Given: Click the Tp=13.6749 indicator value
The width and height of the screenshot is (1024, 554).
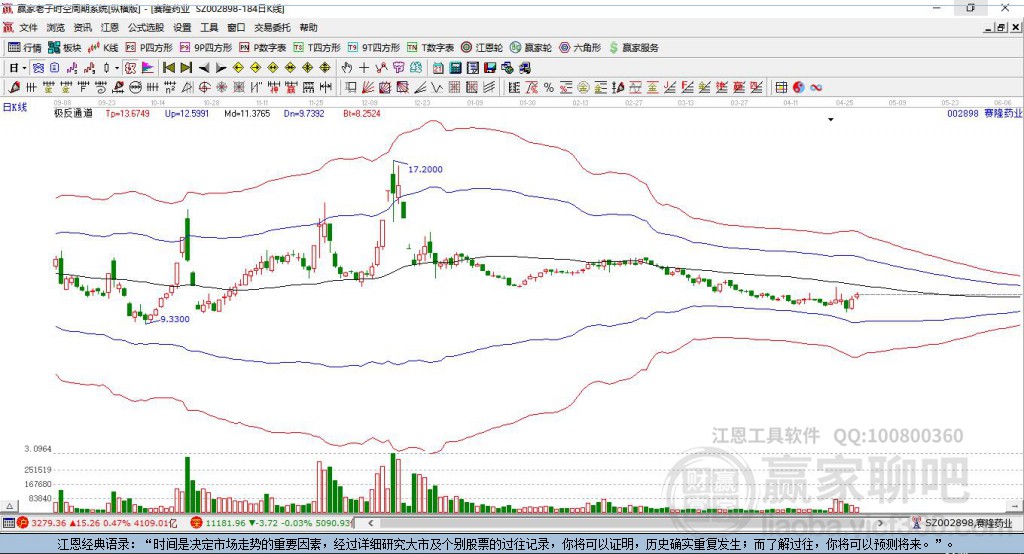Looking at the screenshot, I should [127, 114].
